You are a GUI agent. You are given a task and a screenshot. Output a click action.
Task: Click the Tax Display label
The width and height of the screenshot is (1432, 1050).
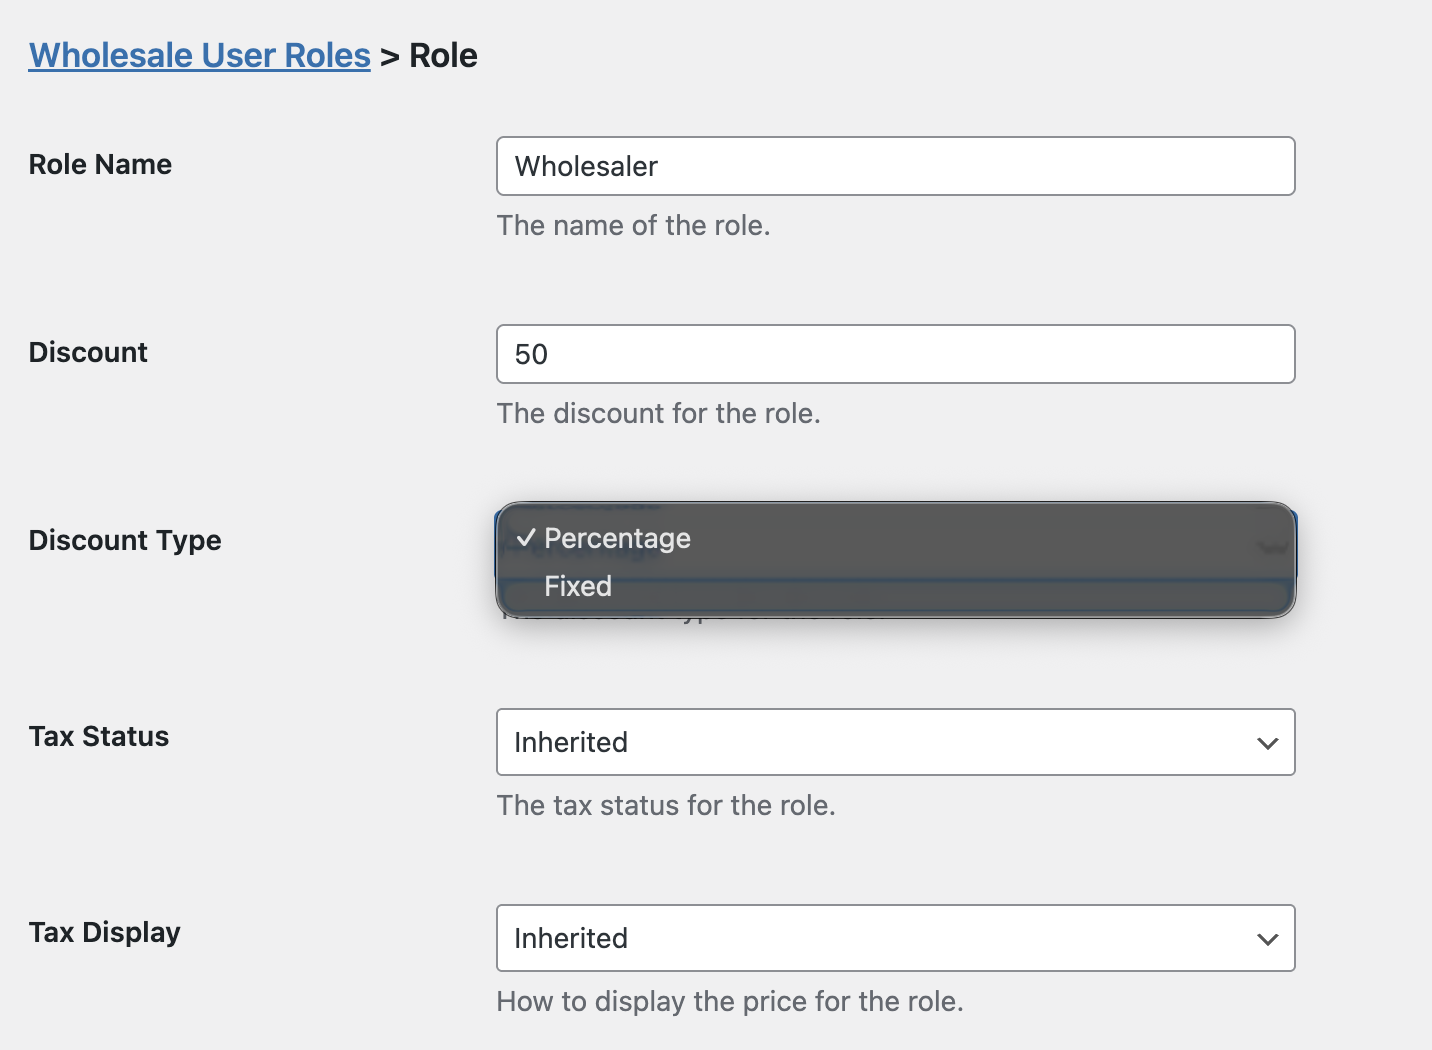coord(104,932)
